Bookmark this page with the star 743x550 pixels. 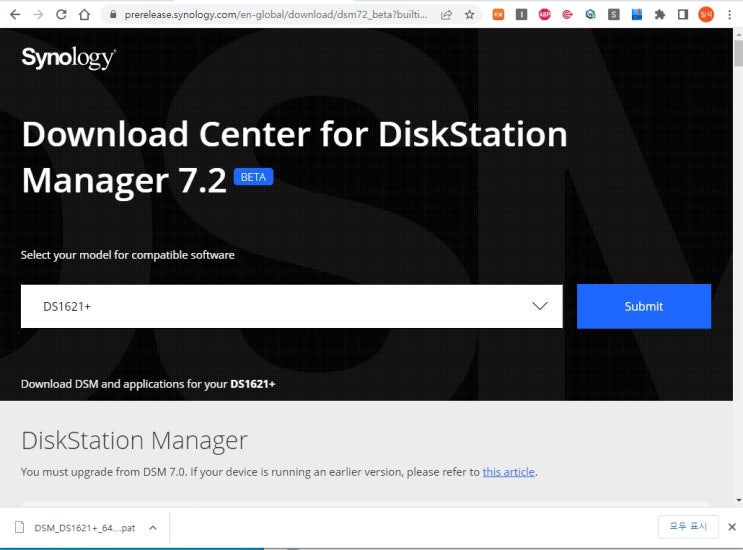pos(470,15)
